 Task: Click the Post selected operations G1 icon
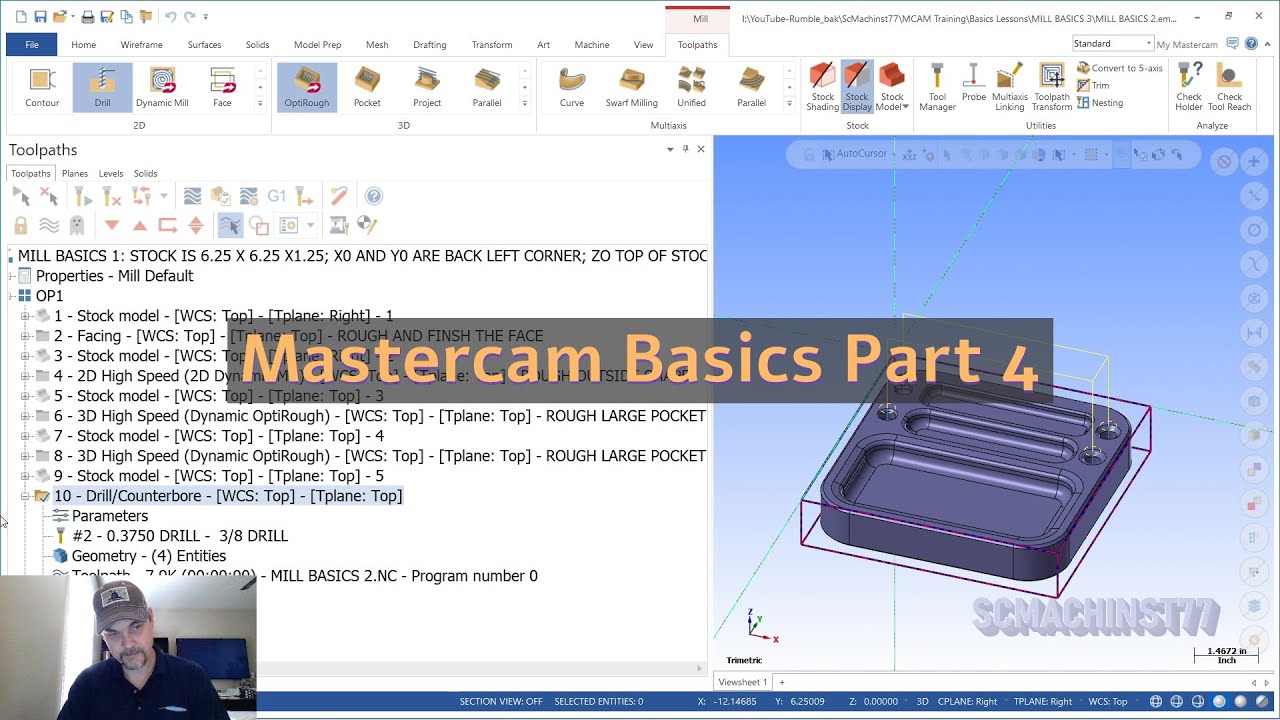pos(277,196)
